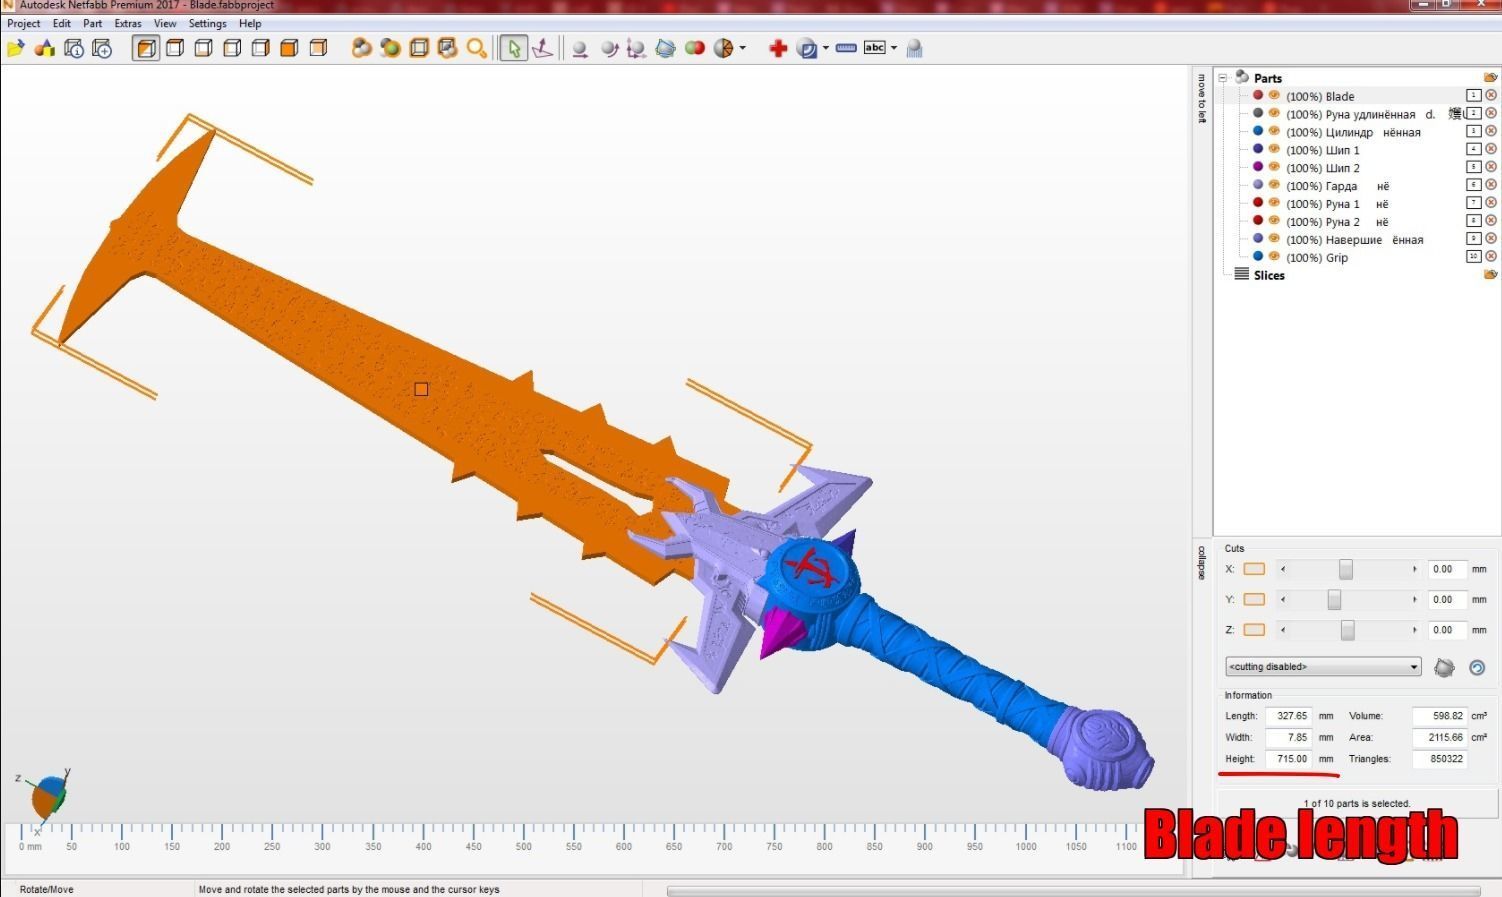Click the collapse panel vertical tab
The width and height of the screenshot is (1502, 897).
click(x=1201, y=562)
